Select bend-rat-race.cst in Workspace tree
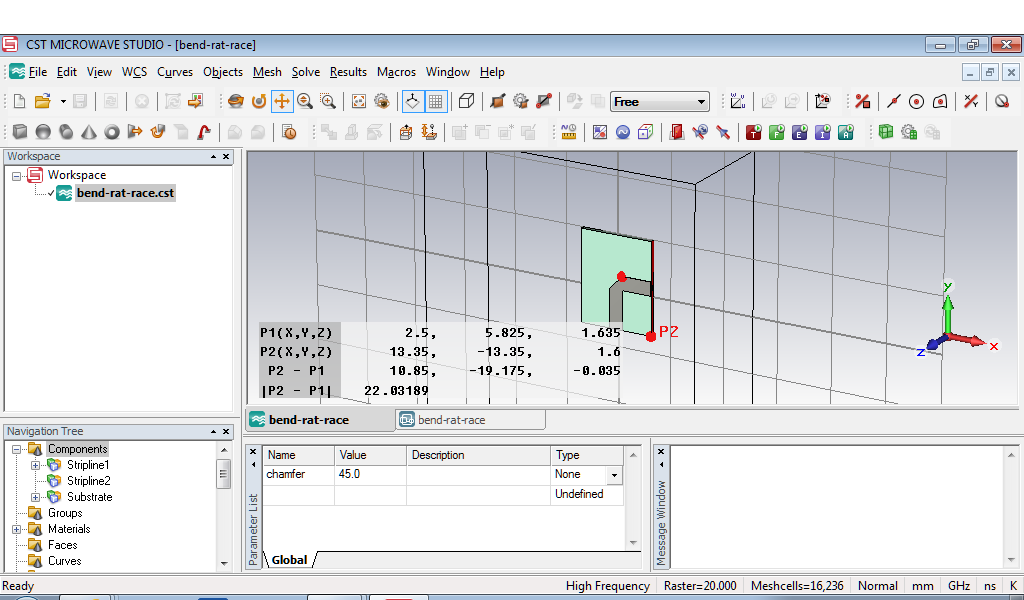 [x=124, y=193]
